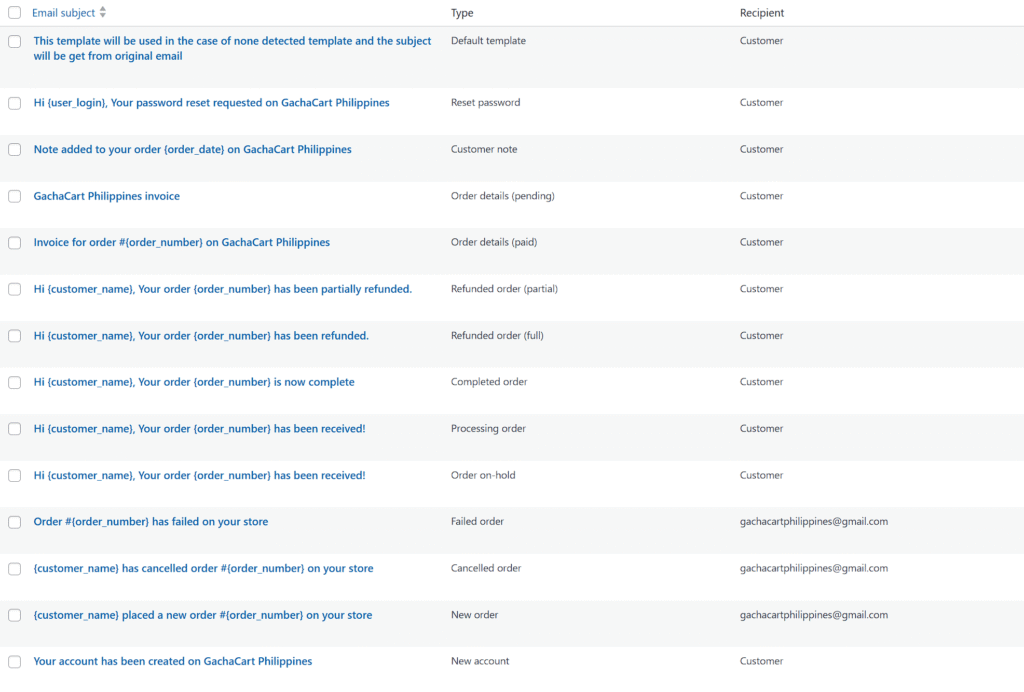Check the Cancelled order row checkbox
The width and height of the screenshot is (1024, 692).
point(14,569)
